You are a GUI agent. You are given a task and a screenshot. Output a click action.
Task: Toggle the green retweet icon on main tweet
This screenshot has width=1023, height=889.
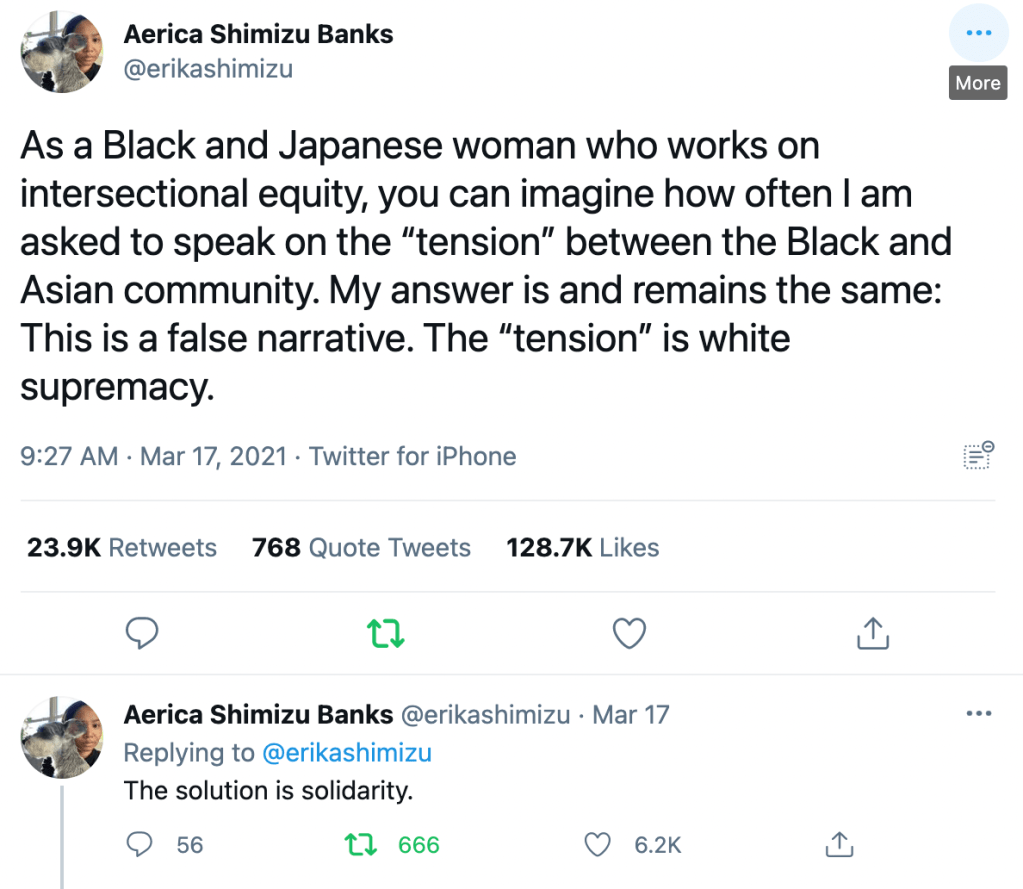[386, 633]
